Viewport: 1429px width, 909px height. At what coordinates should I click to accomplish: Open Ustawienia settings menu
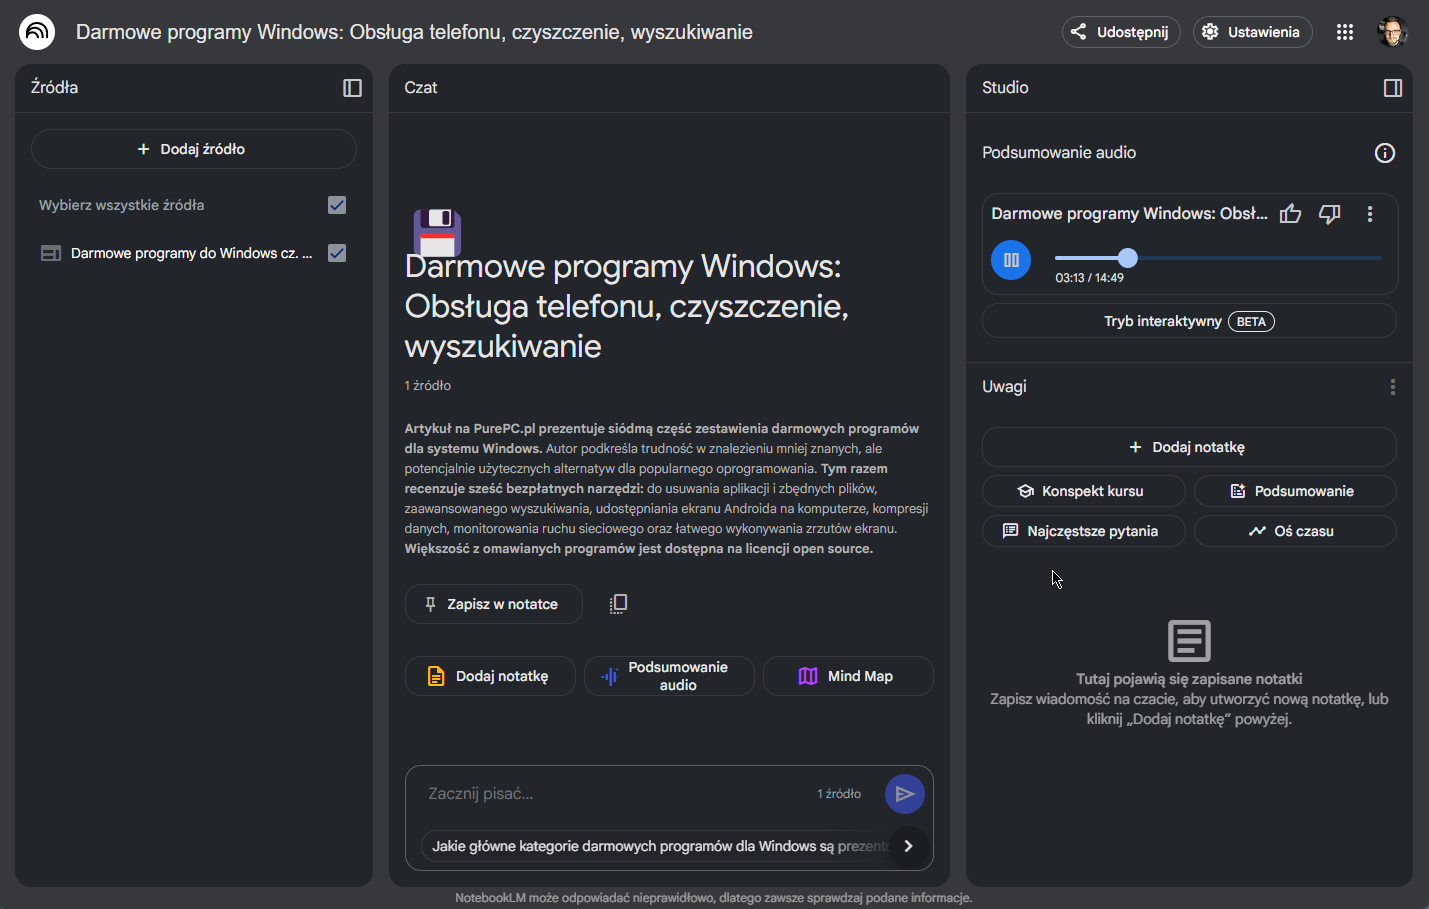pyautogui.click(x=1252, y=32)
